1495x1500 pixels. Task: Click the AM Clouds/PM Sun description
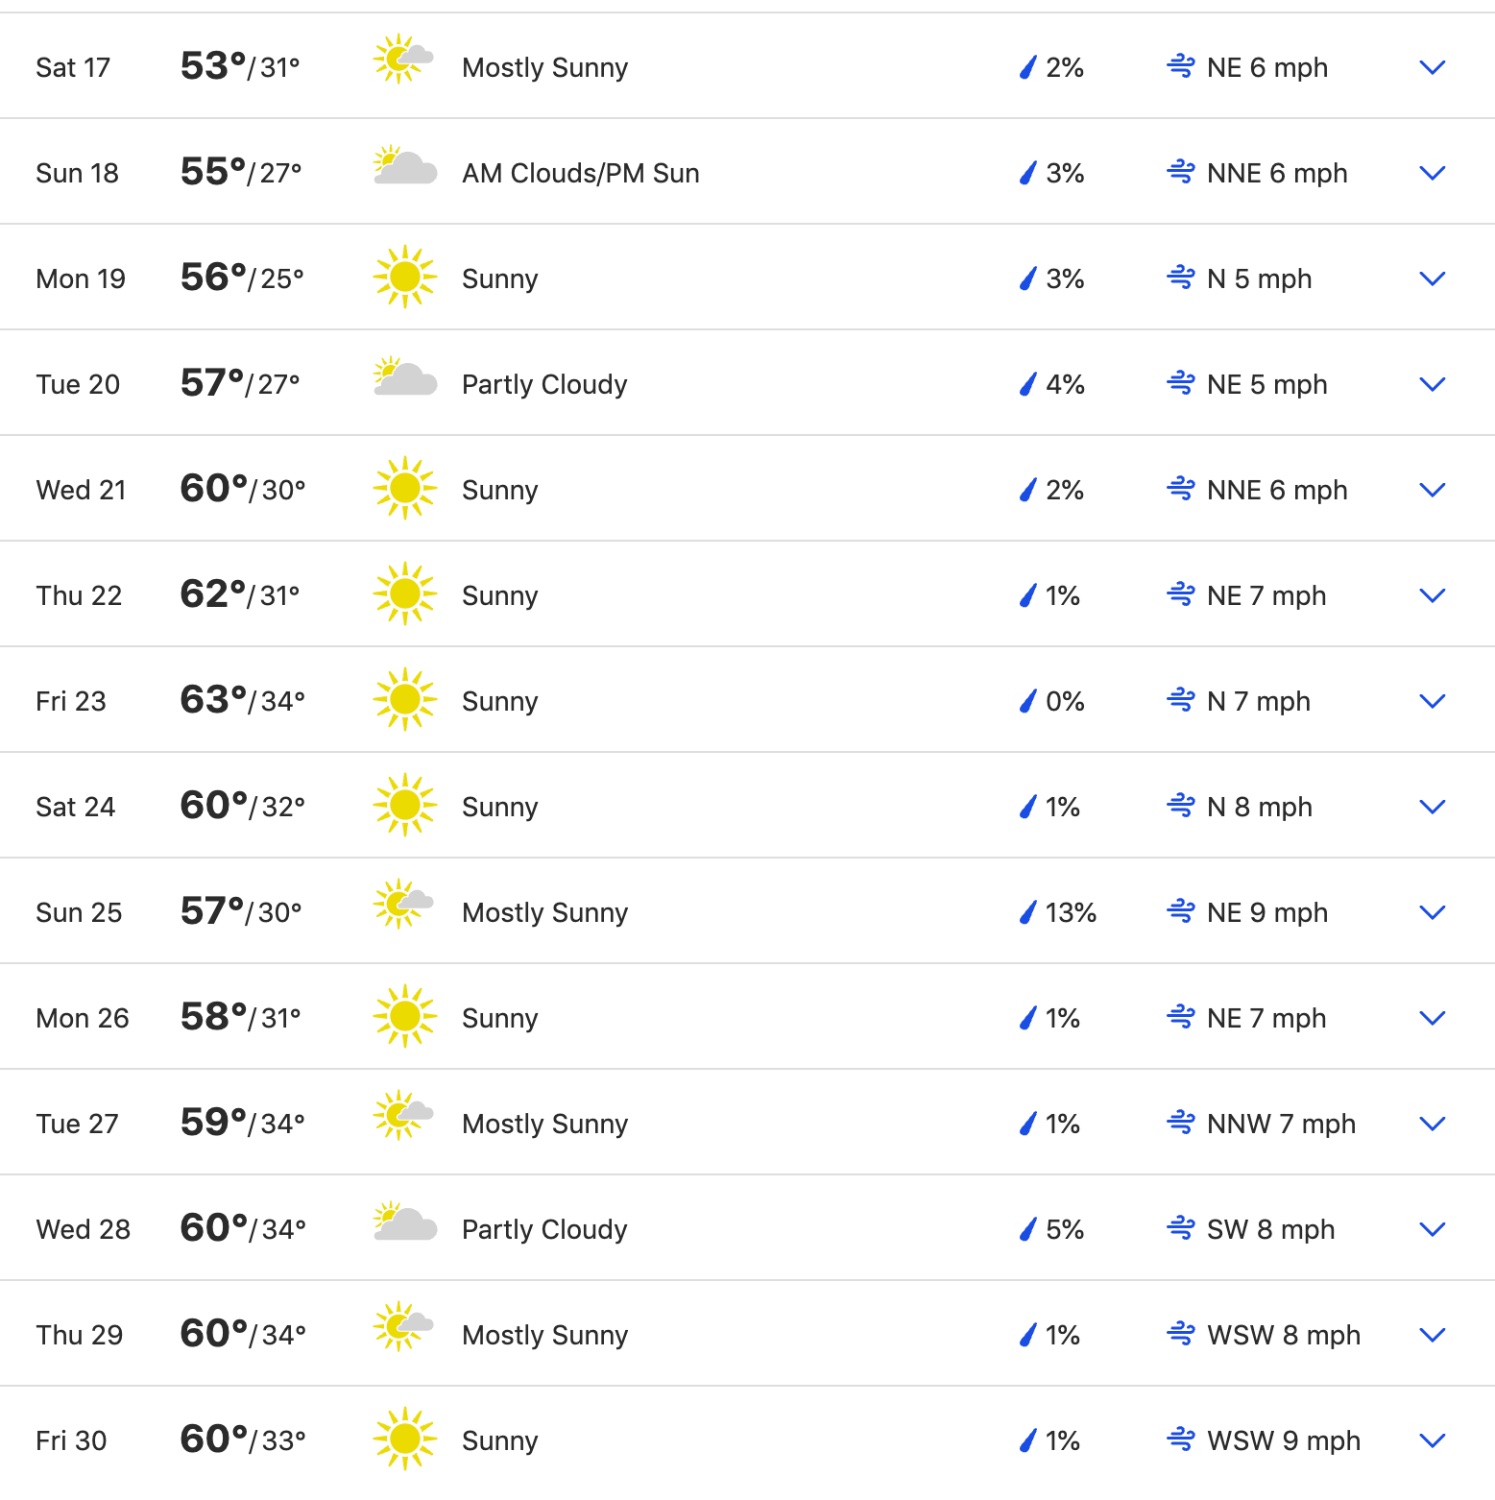[x=580, y=174]
